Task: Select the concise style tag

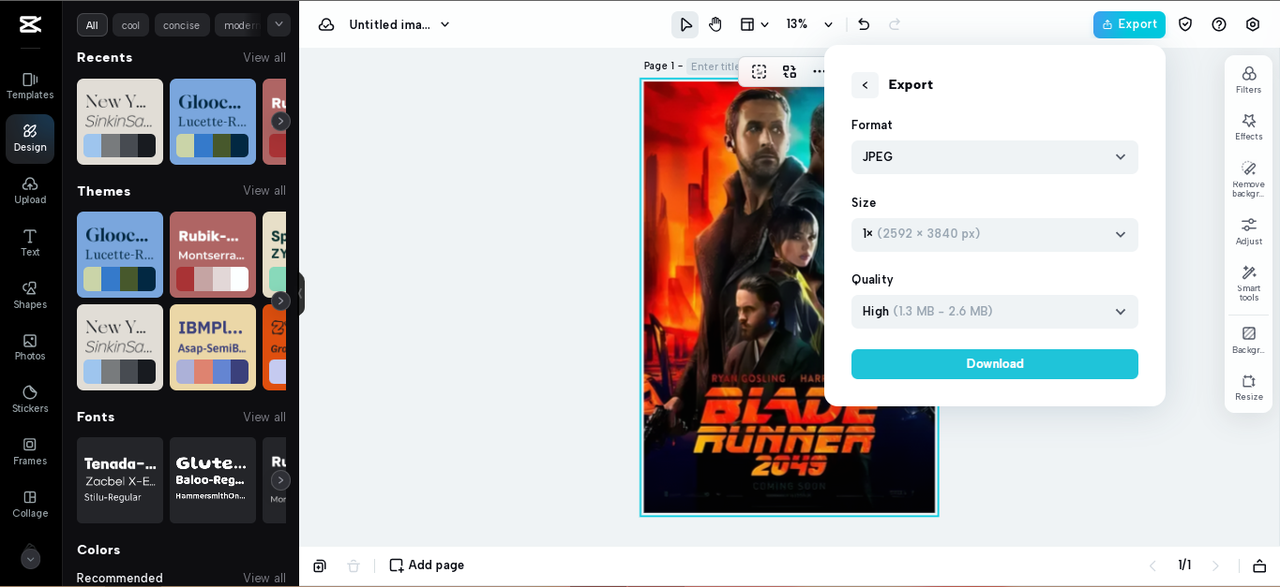Action: tap(181, 25)
